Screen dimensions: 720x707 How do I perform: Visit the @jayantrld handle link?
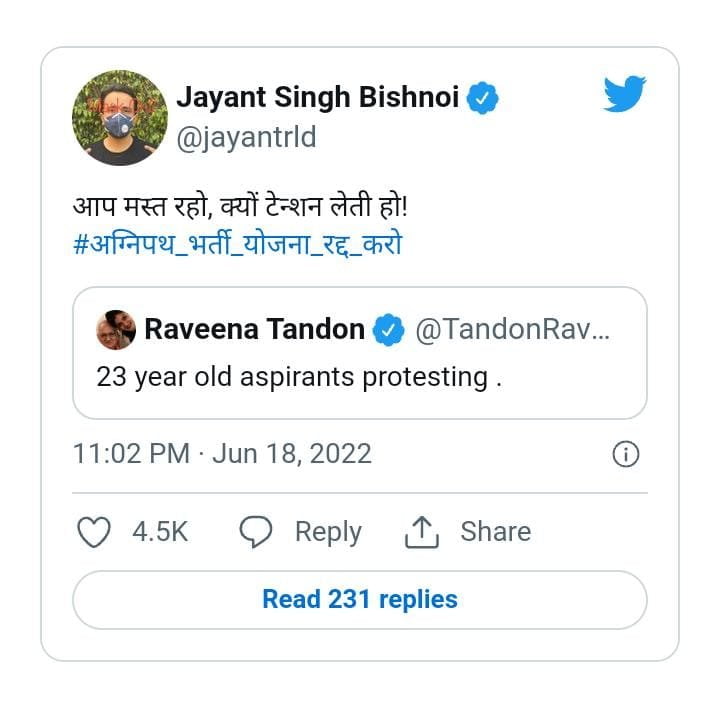(x=246, y=137)
